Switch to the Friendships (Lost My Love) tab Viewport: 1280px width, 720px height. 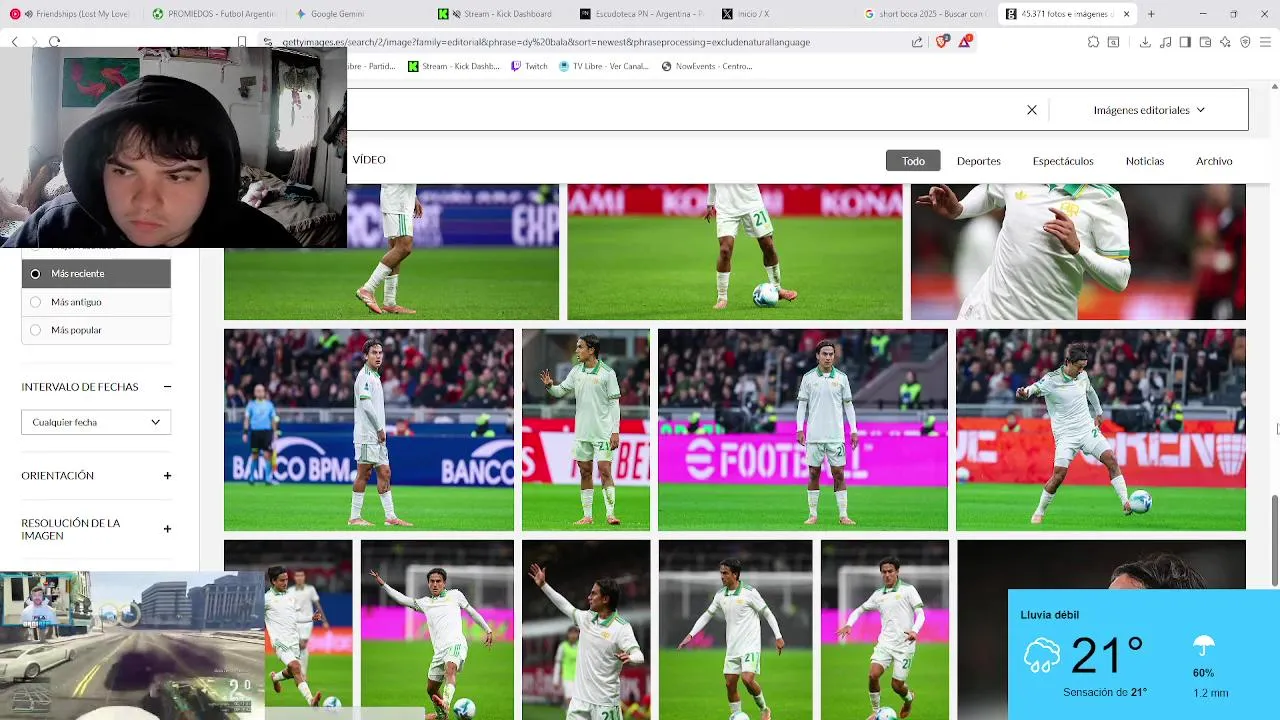pos(70,14)
